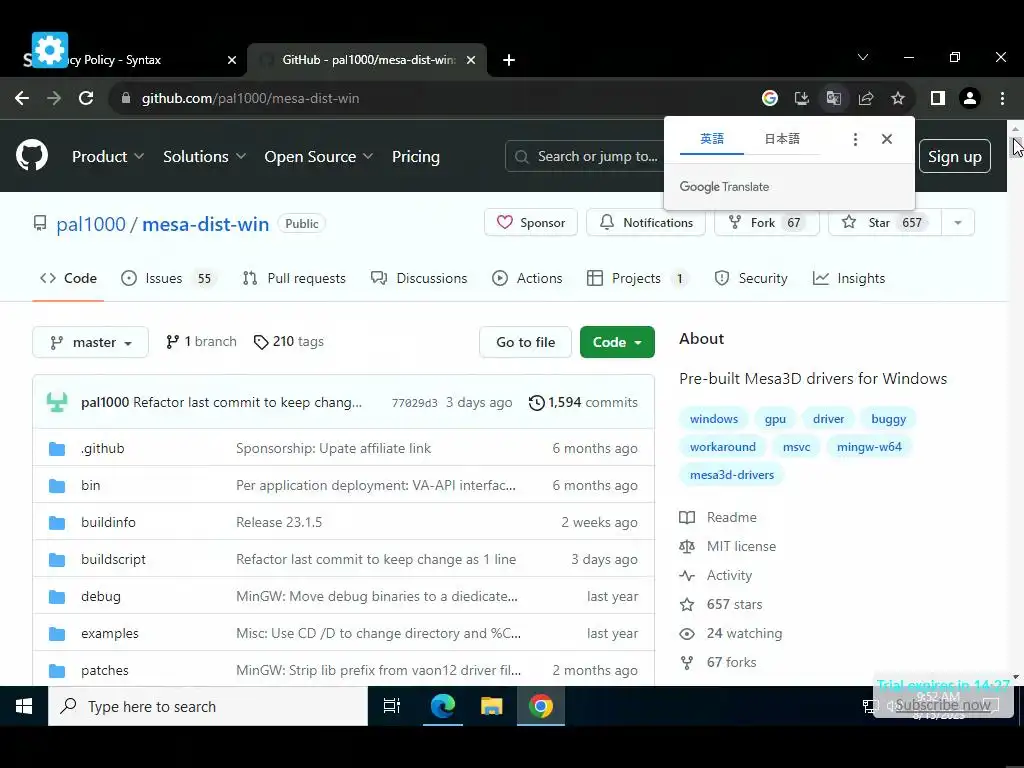This screenshot has height=768, width=1024.
Task: Click pal1000 avatar in latest commit row
Action: coord(57,402)
